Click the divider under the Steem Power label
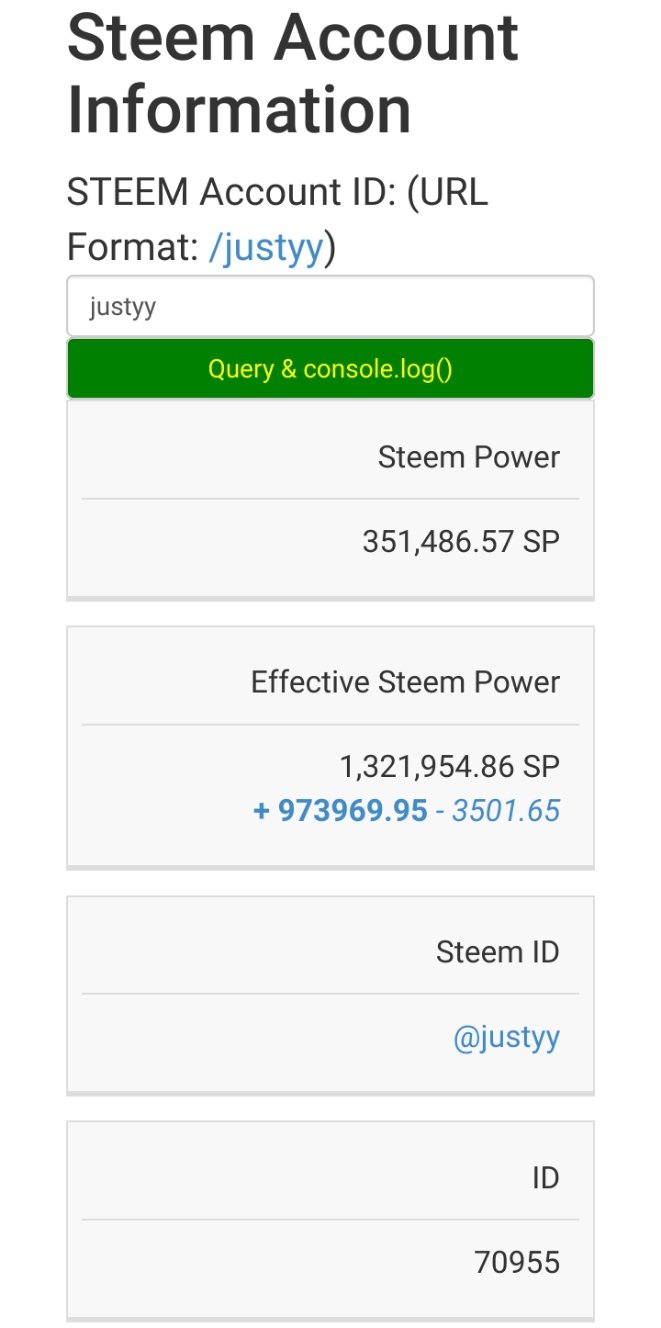 [x=330, y=498]
